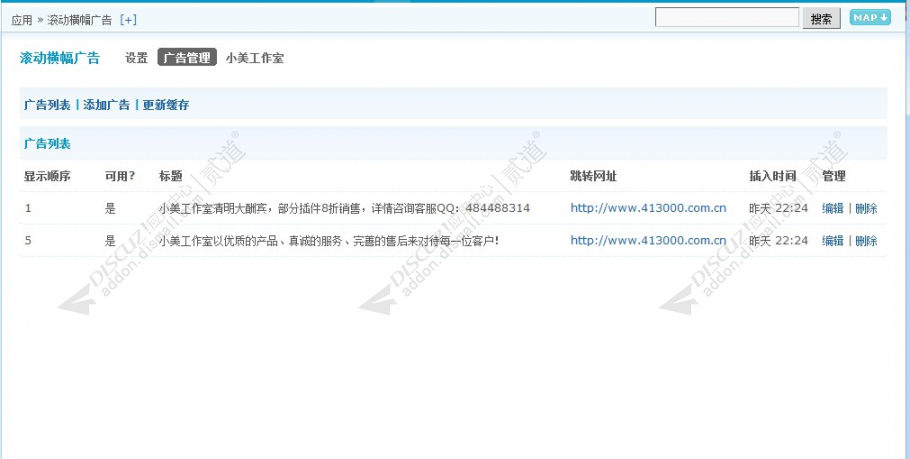Click 昨天 22:24 in the order 1 row
The image size is (910, 459).
click(x=778, y=208)
